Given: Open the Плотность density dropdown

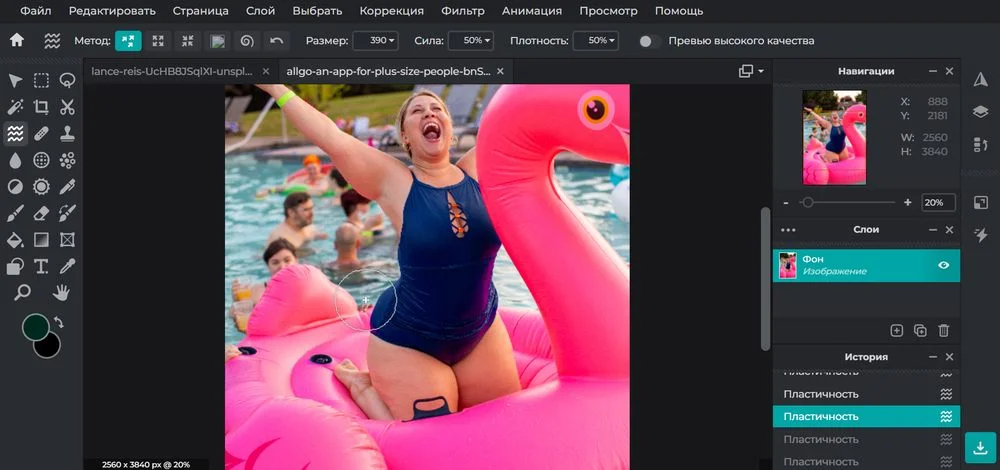Looking at the screenshot, I should [x=596, y=41].
